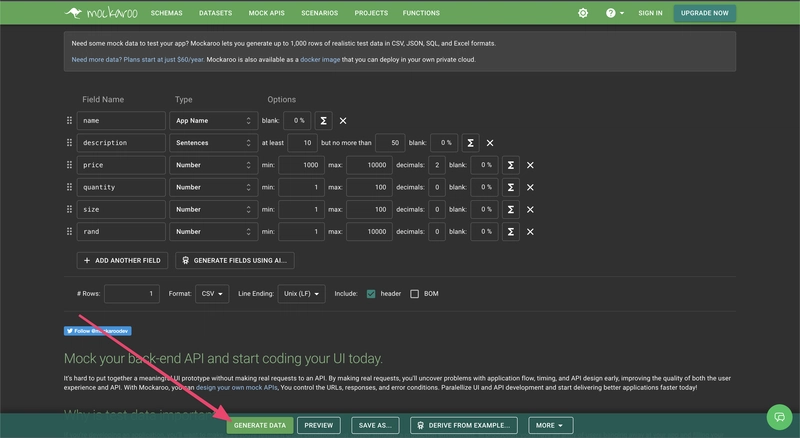
Task: Remove the price field with its X
Action: [530, 165]
